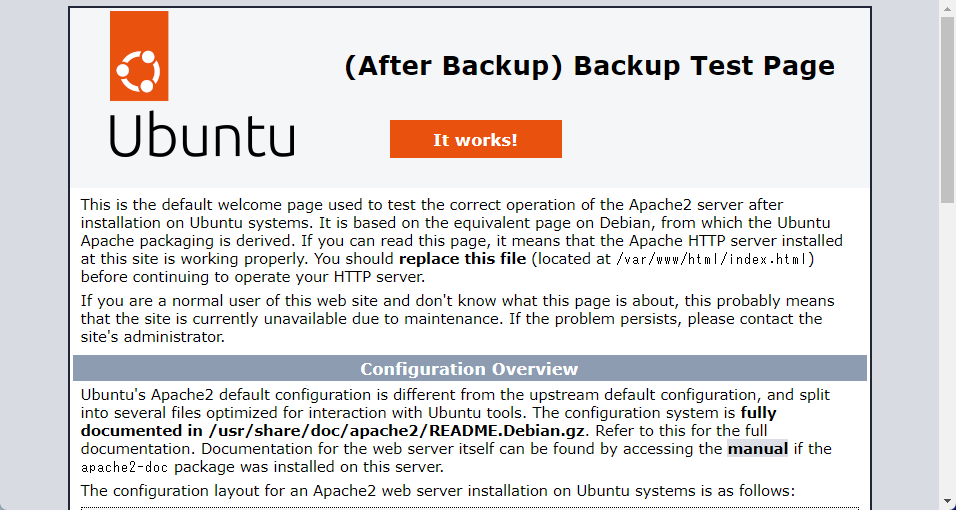Click the 'apache2-doc' package name
Screen dimensions: 956x510
[x=127, y=467]
